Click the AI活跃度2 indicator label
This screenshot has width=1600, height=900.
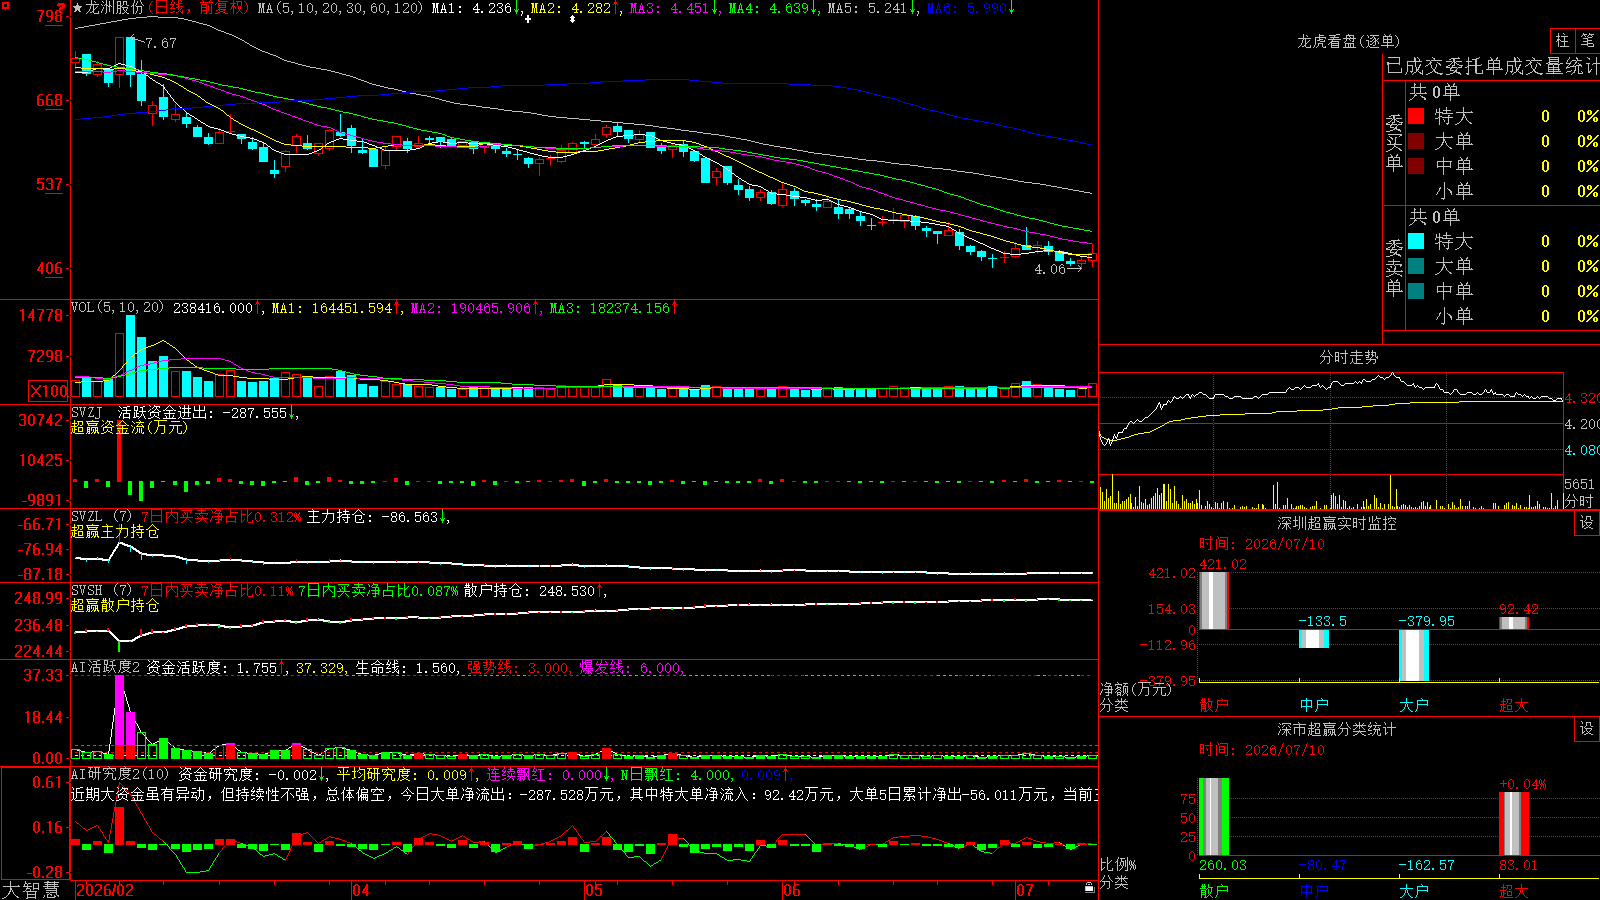[106, 668]
